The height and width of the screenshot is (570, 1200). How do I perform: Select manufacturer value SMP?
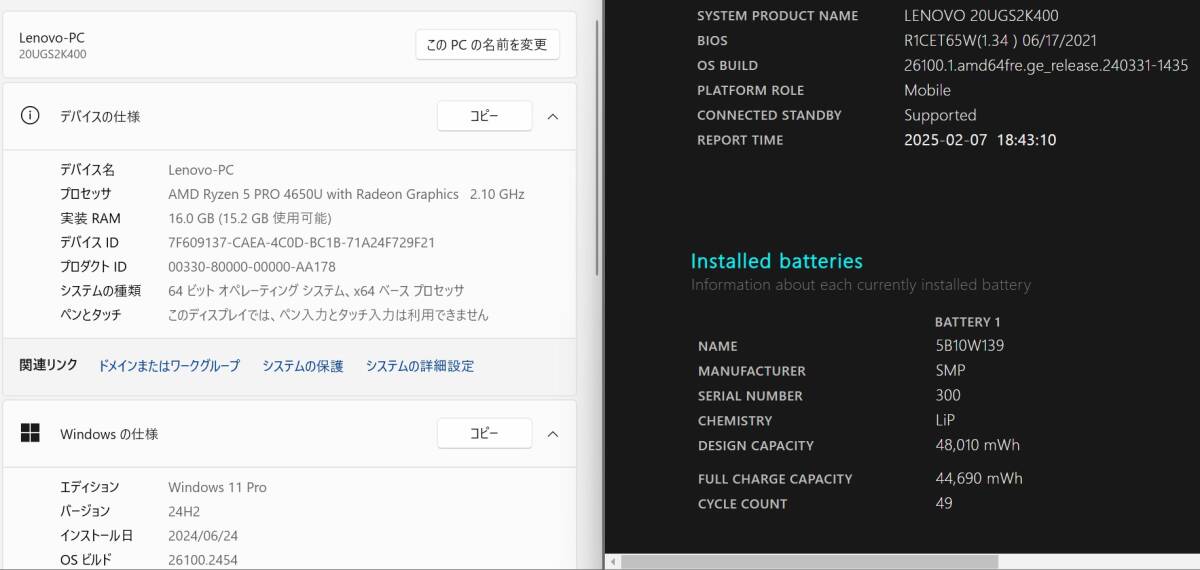[950, 370]
